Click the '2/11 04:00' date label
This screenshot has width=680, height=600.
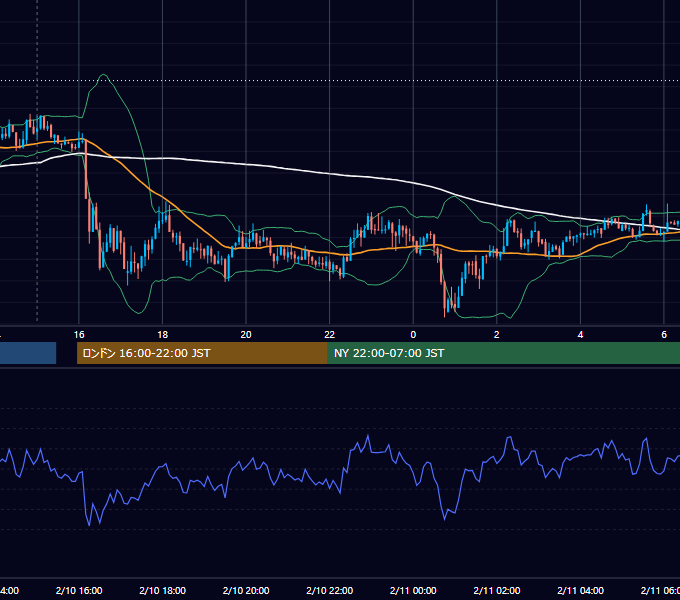click(580, 590)
